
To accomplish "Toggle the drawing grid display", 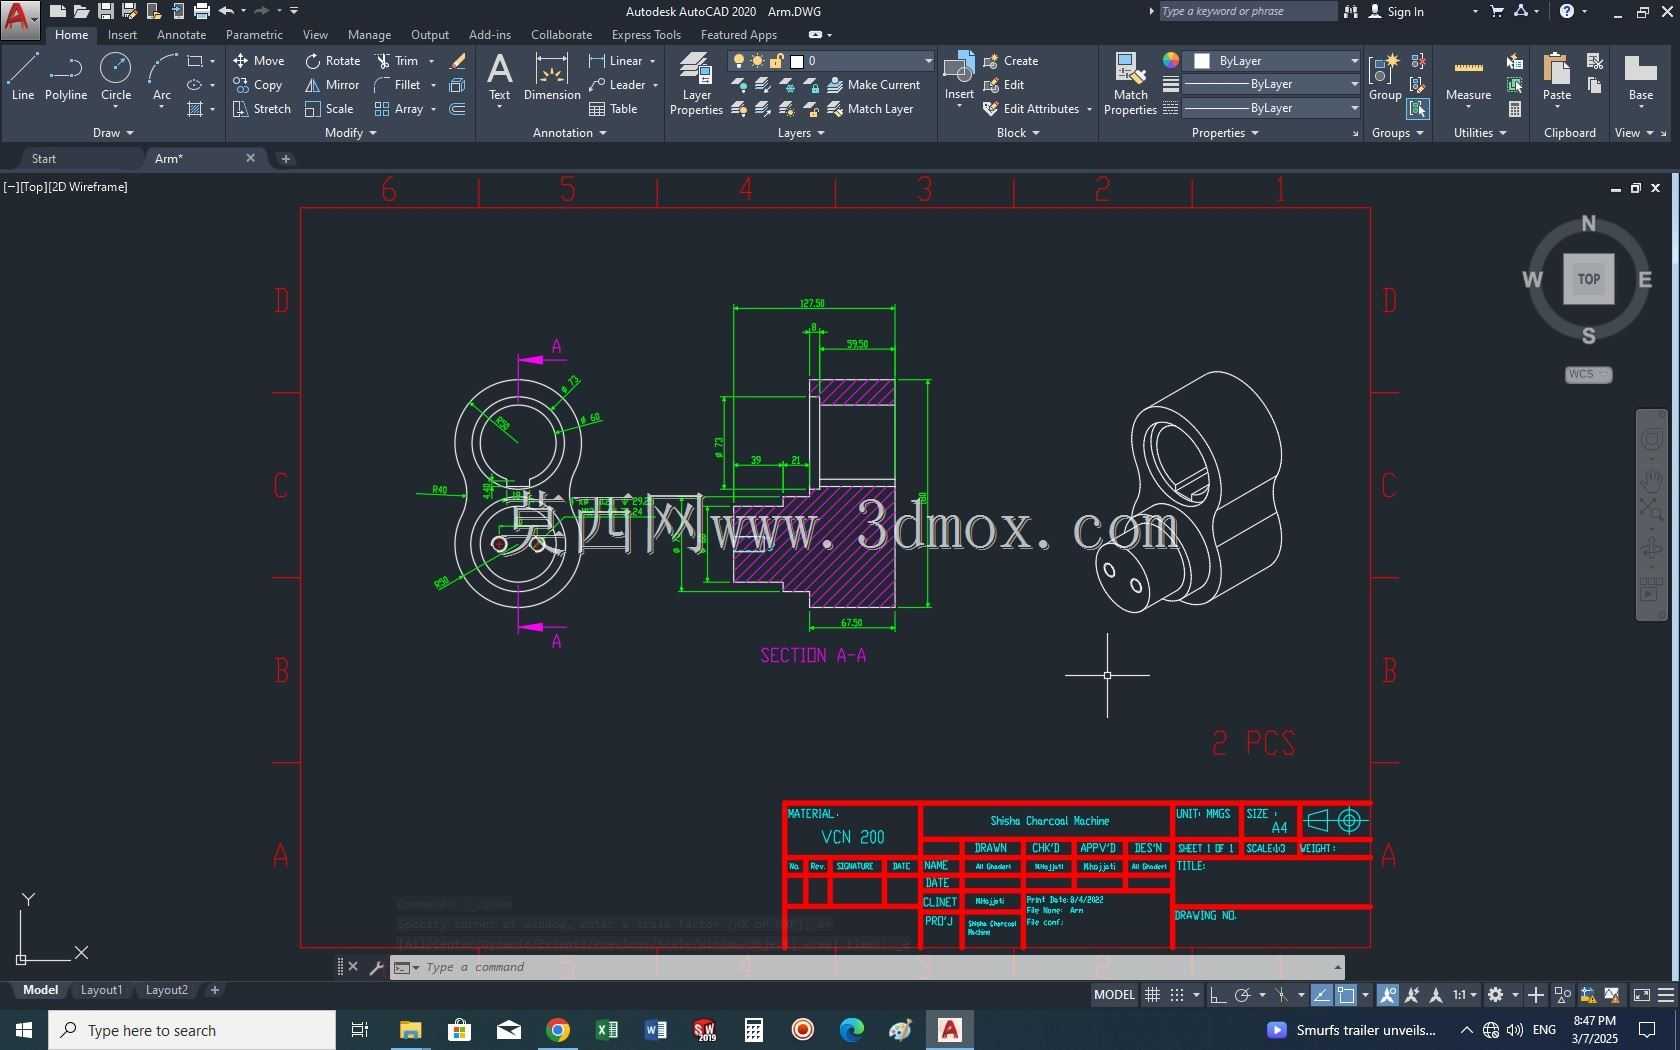I will (x=1152, y=995).
